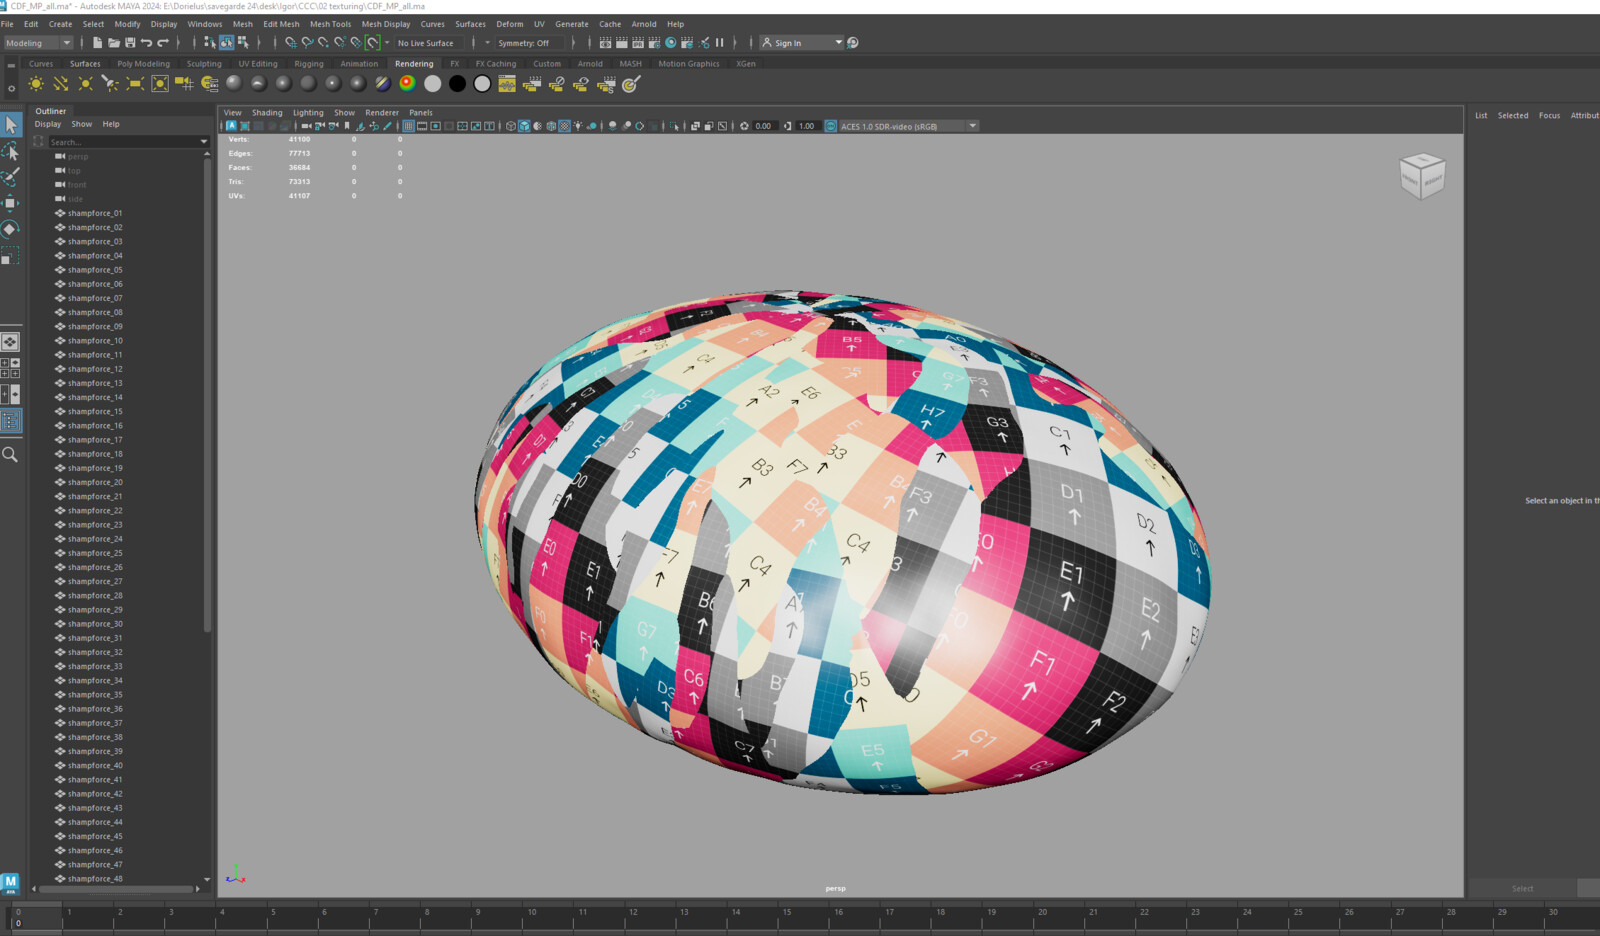Viewport: 1600px width, 936px height.
Task: Toggle isolate select in viewport toolbar
Action: pyautogui.click(x=674, y=126)
